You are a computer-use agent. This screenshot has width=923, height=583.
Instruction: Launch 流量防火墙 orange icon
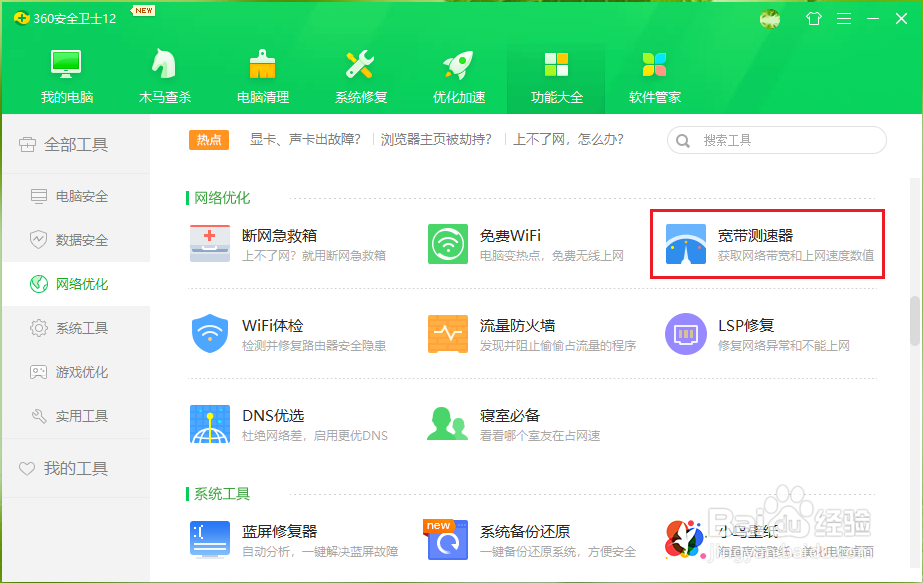coord(448,333)
